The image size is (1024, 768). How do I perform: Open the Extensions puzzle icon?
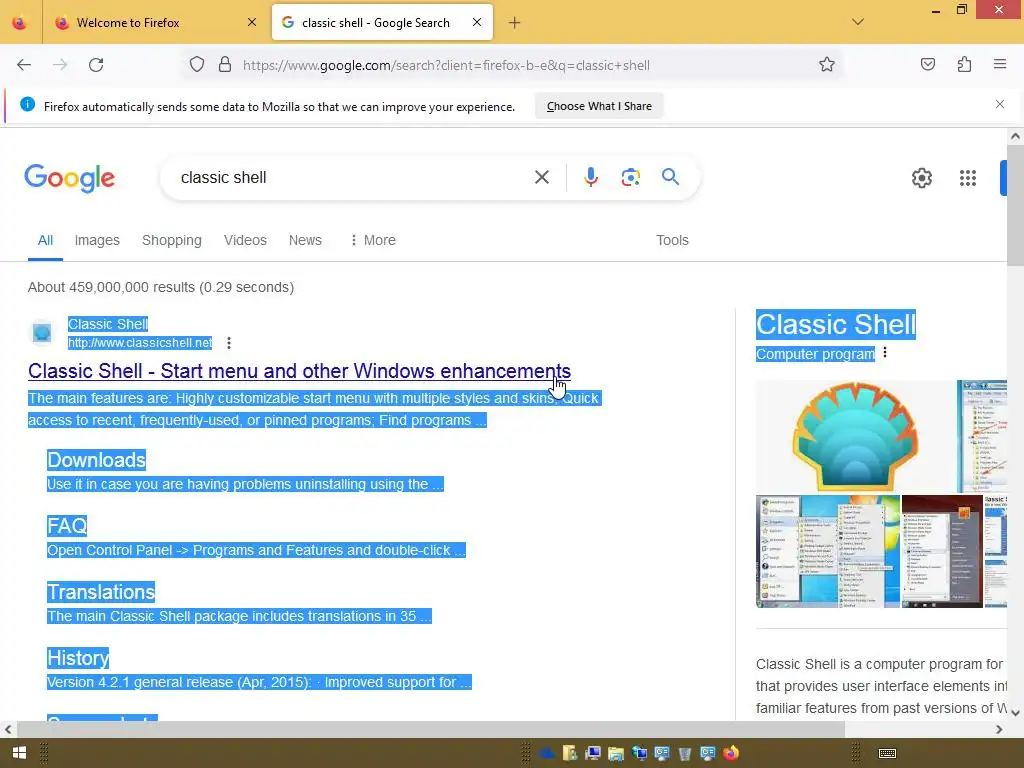pos(964,65)
